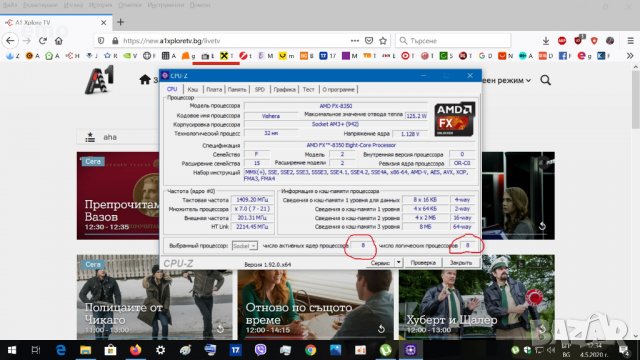The height and width of the screenshot is (360, 640).
Task: Open CPU-Z О программе tab
Action: [338, 89]
